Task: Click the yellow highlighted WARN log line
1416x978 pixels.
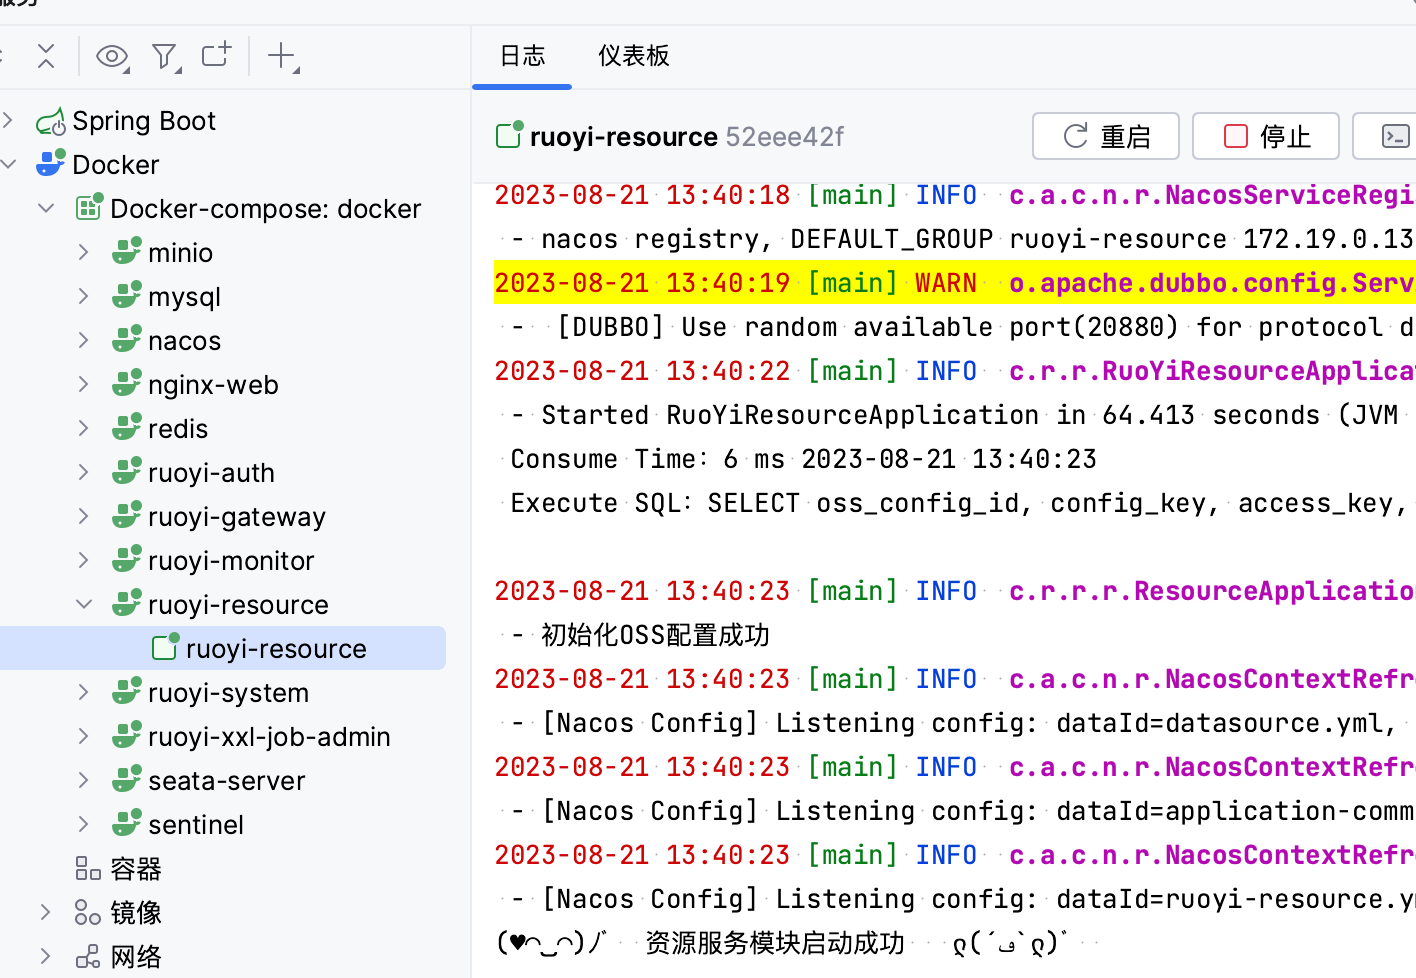Action: [x=955, y=283]
